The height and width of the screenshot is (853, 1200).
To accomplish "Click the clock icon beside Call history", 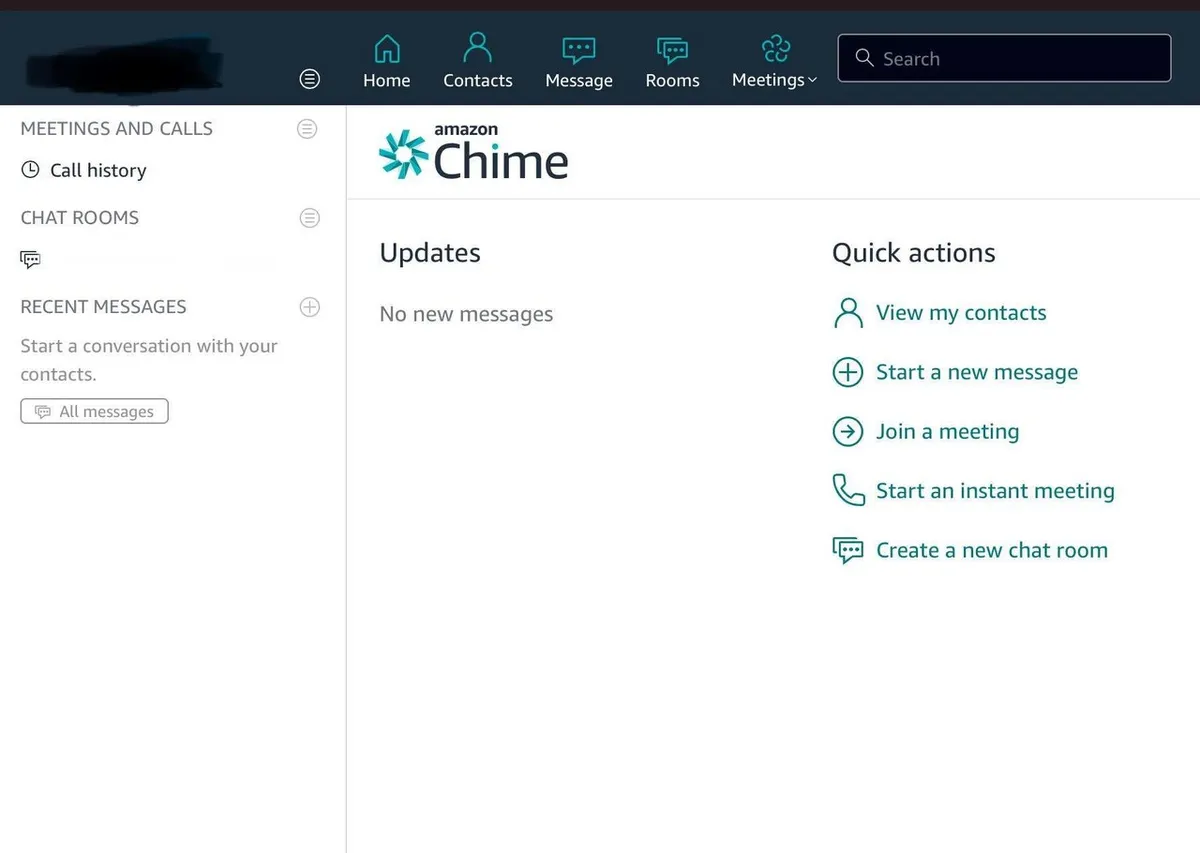I will click(x=31, y=170).
